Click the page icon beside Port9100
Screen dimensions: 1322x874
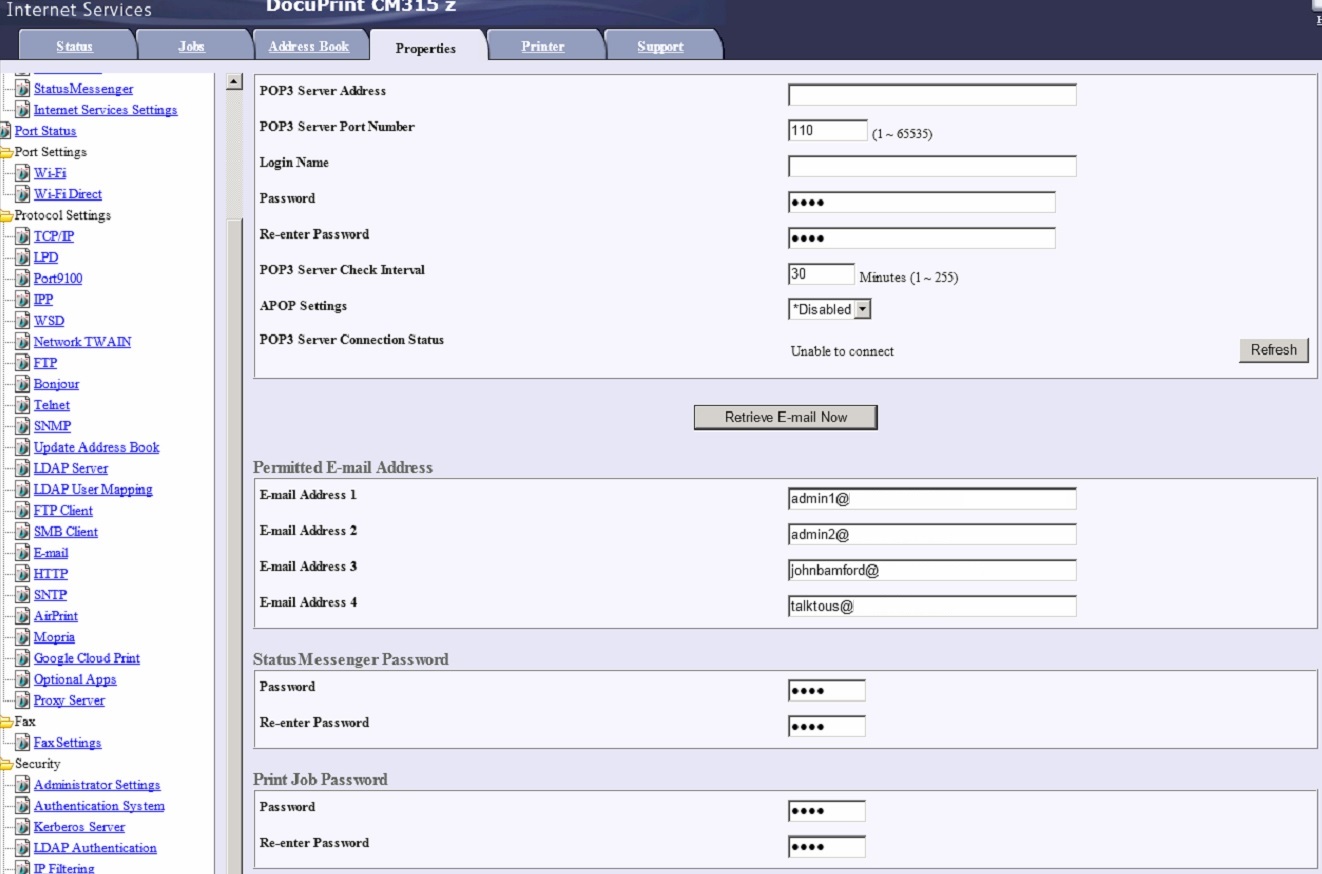click(x=23, y=279)
